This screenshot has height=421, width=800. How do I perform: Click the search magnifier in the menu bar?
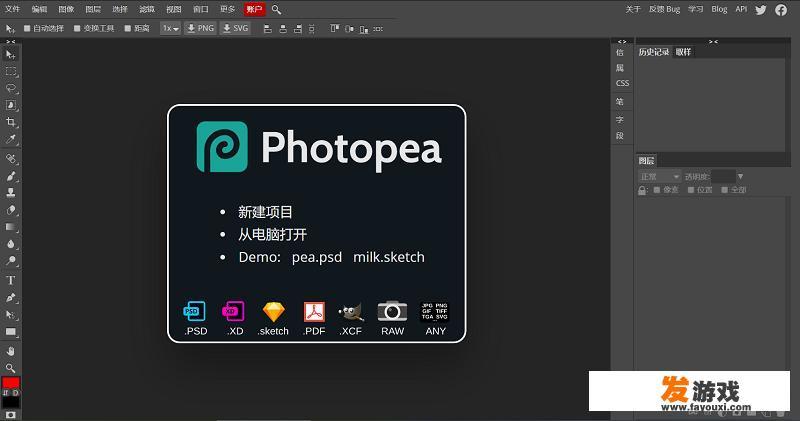(276, 9)
